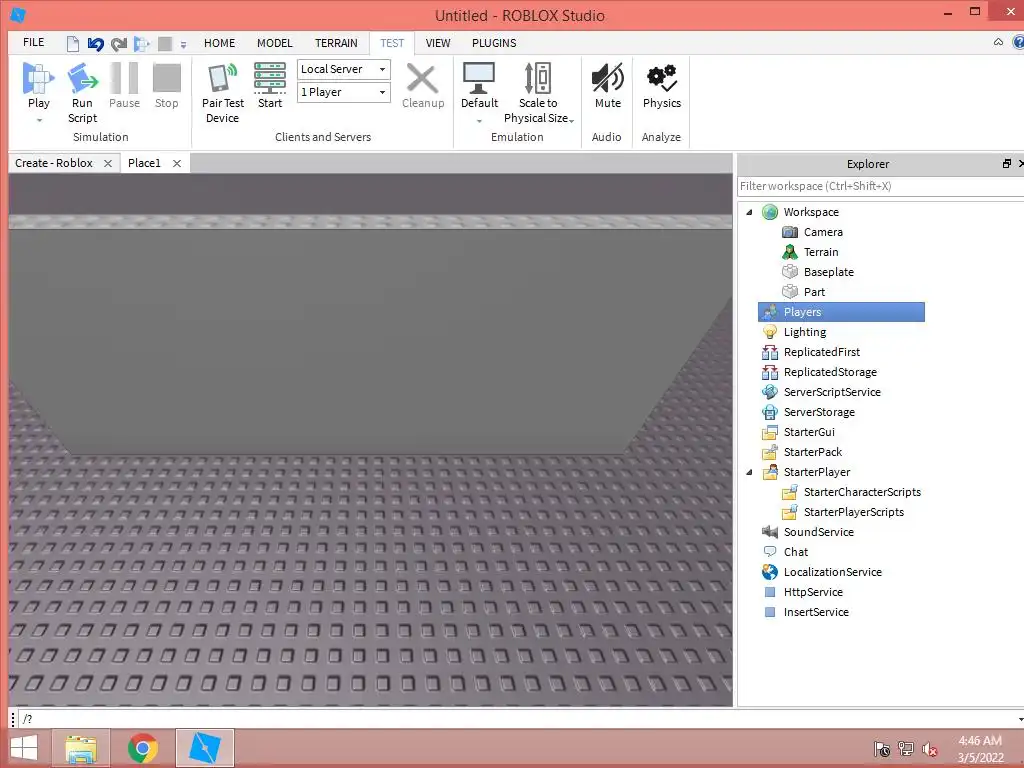Open the Default device dropdown arrow

[x=479, y=121]
